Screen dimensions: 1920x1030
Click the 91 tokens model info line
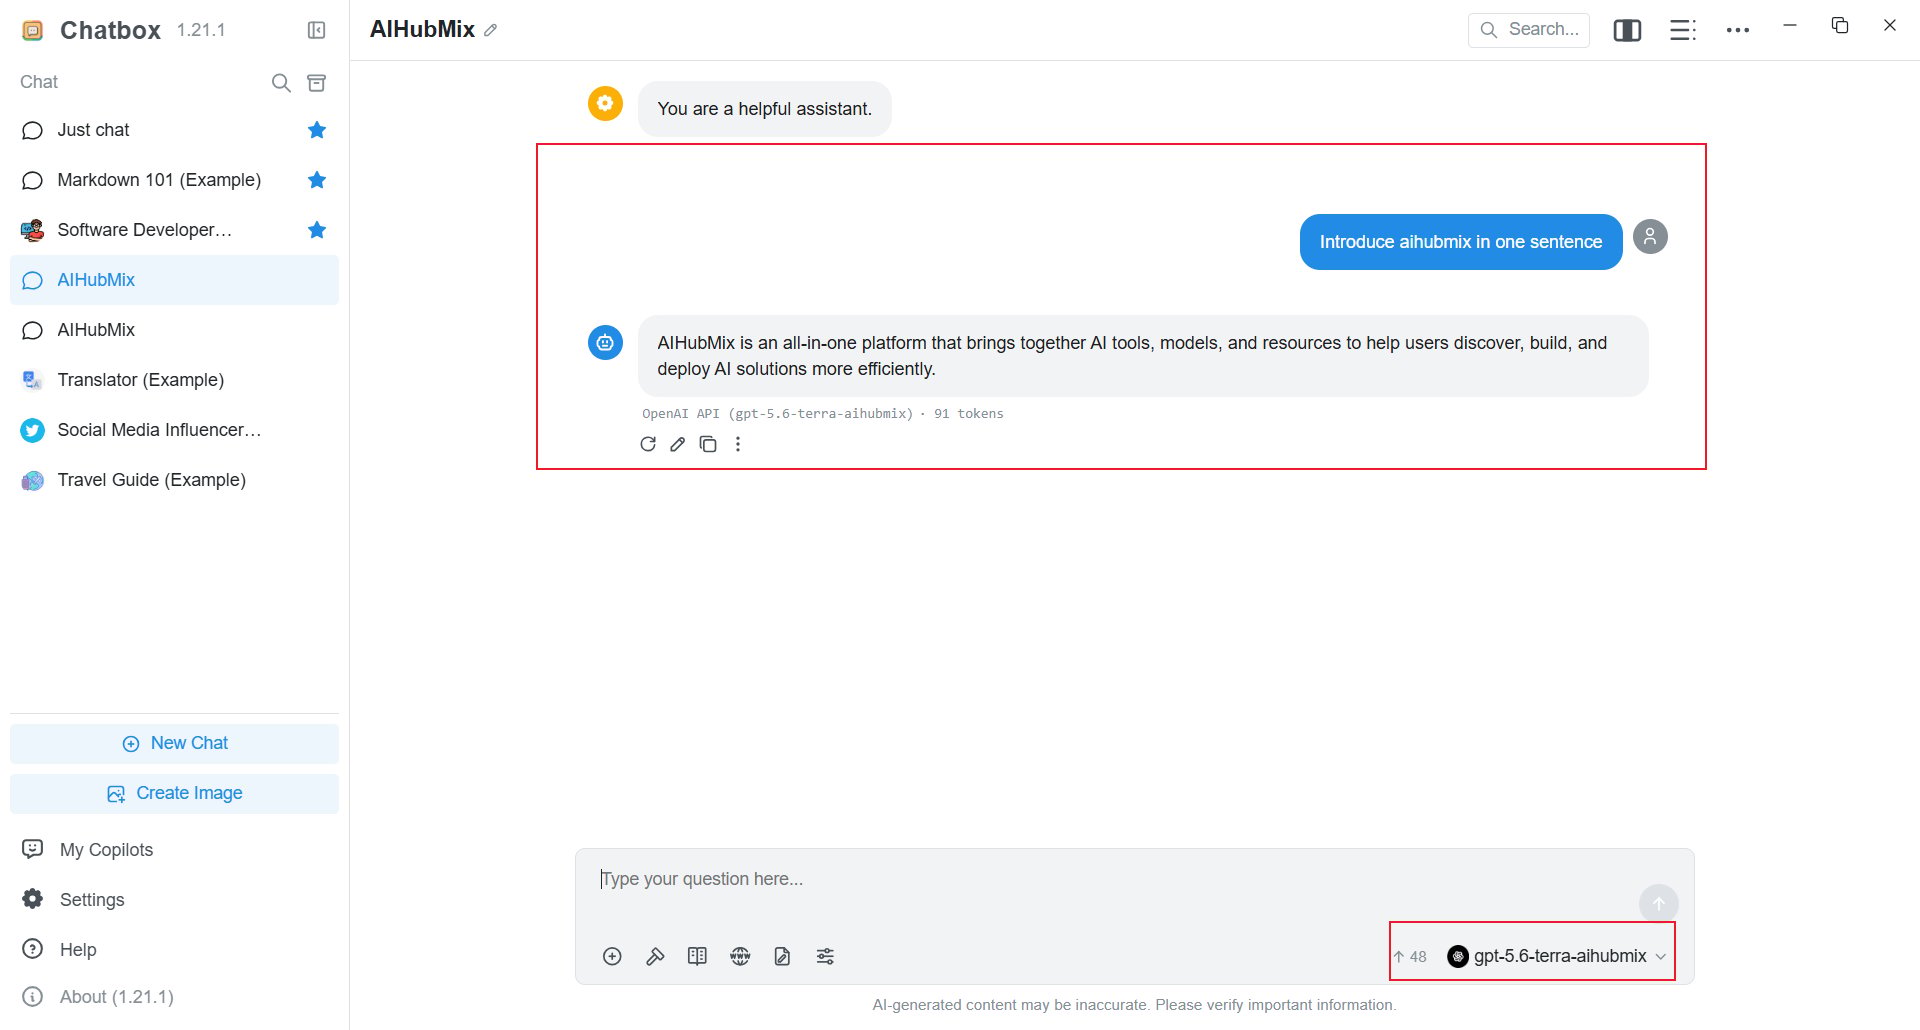(822, 414)
